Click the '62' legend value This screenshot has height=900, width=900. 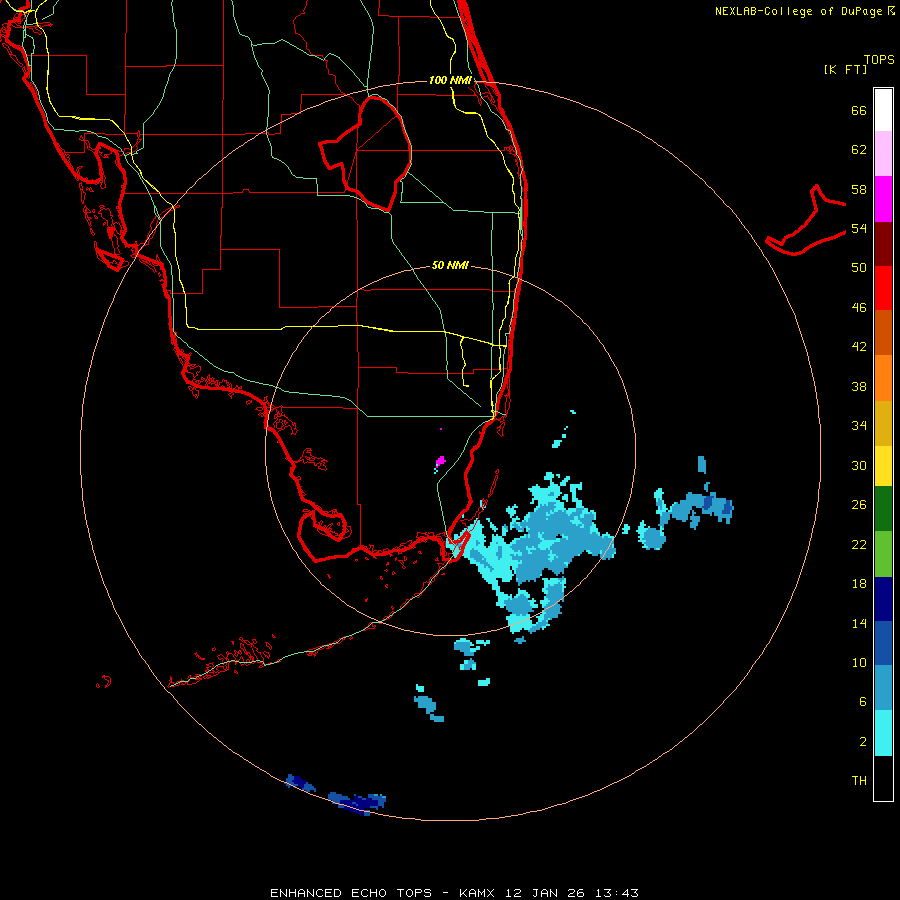[x=859, y=150]
